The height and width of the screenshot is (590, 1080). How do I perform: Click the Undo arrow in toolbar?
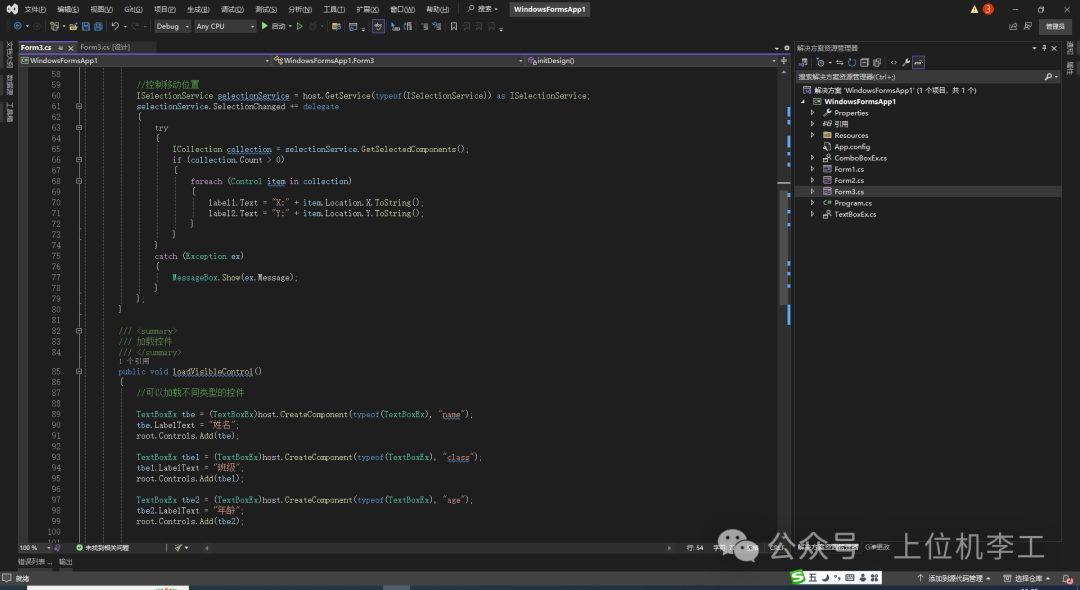pos(115,26)
